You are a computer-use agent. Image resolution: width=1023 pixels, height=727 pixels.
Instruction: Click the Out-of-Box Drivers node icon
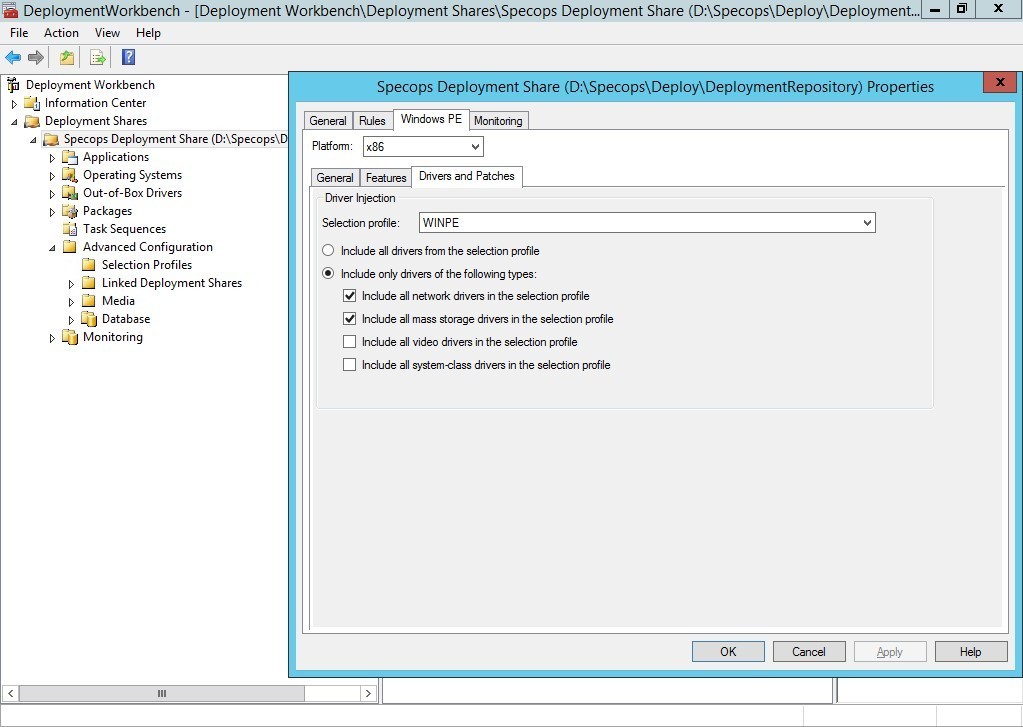(70, 193)
